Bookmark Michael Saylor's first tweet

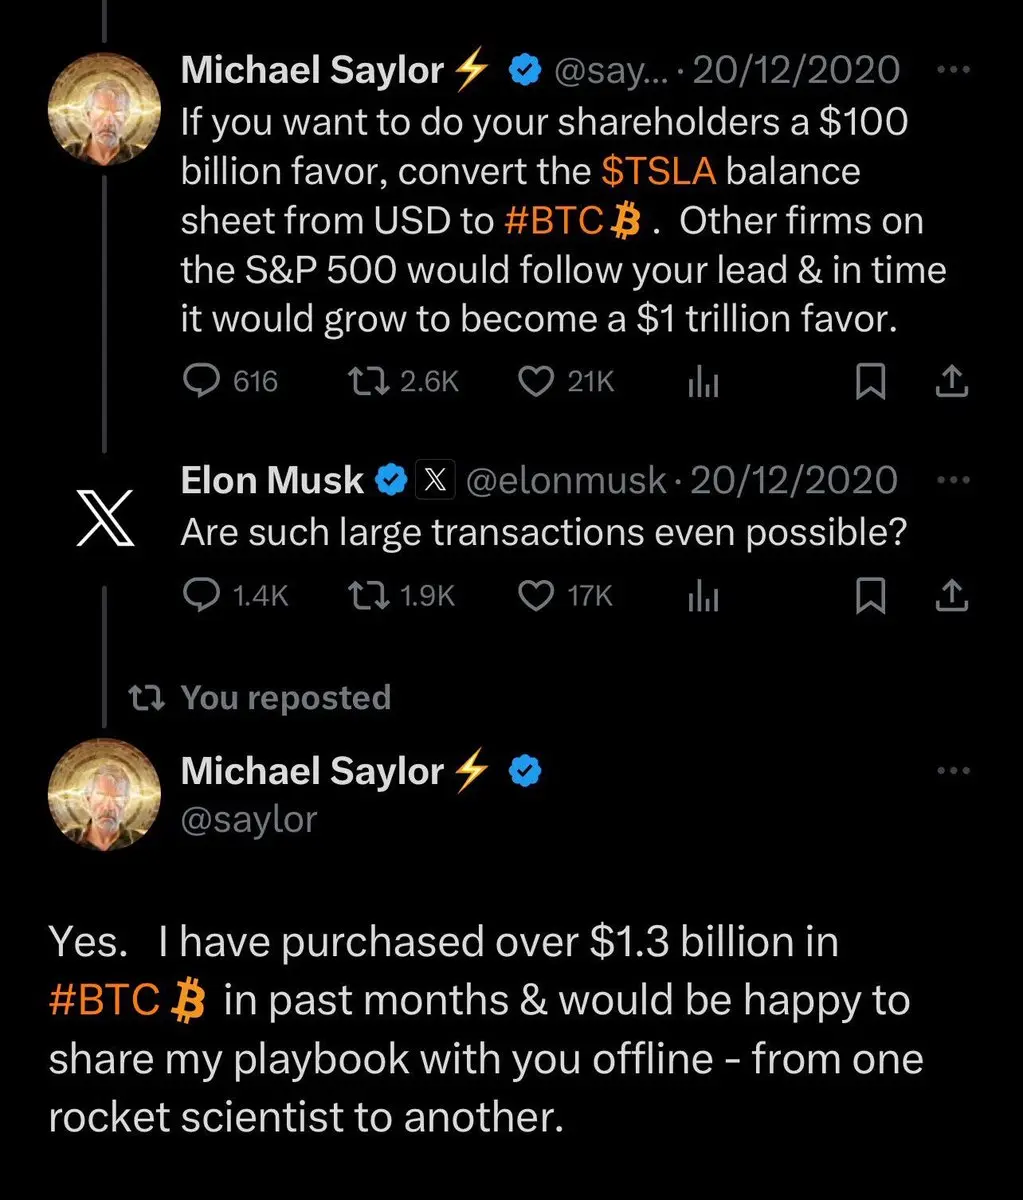coord(870,382)
